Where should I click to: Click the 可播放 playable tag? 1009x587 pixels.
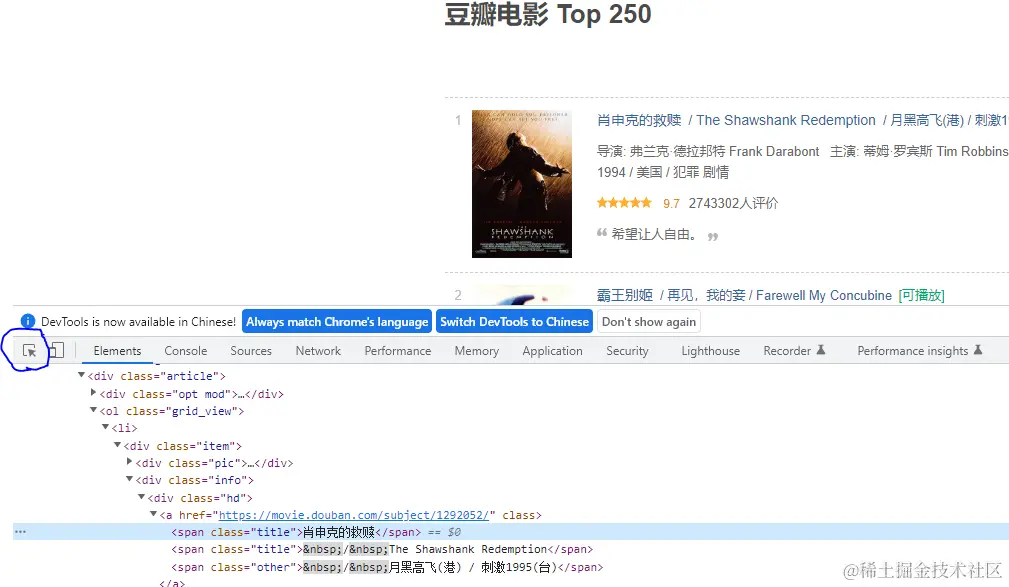(921, 295)
